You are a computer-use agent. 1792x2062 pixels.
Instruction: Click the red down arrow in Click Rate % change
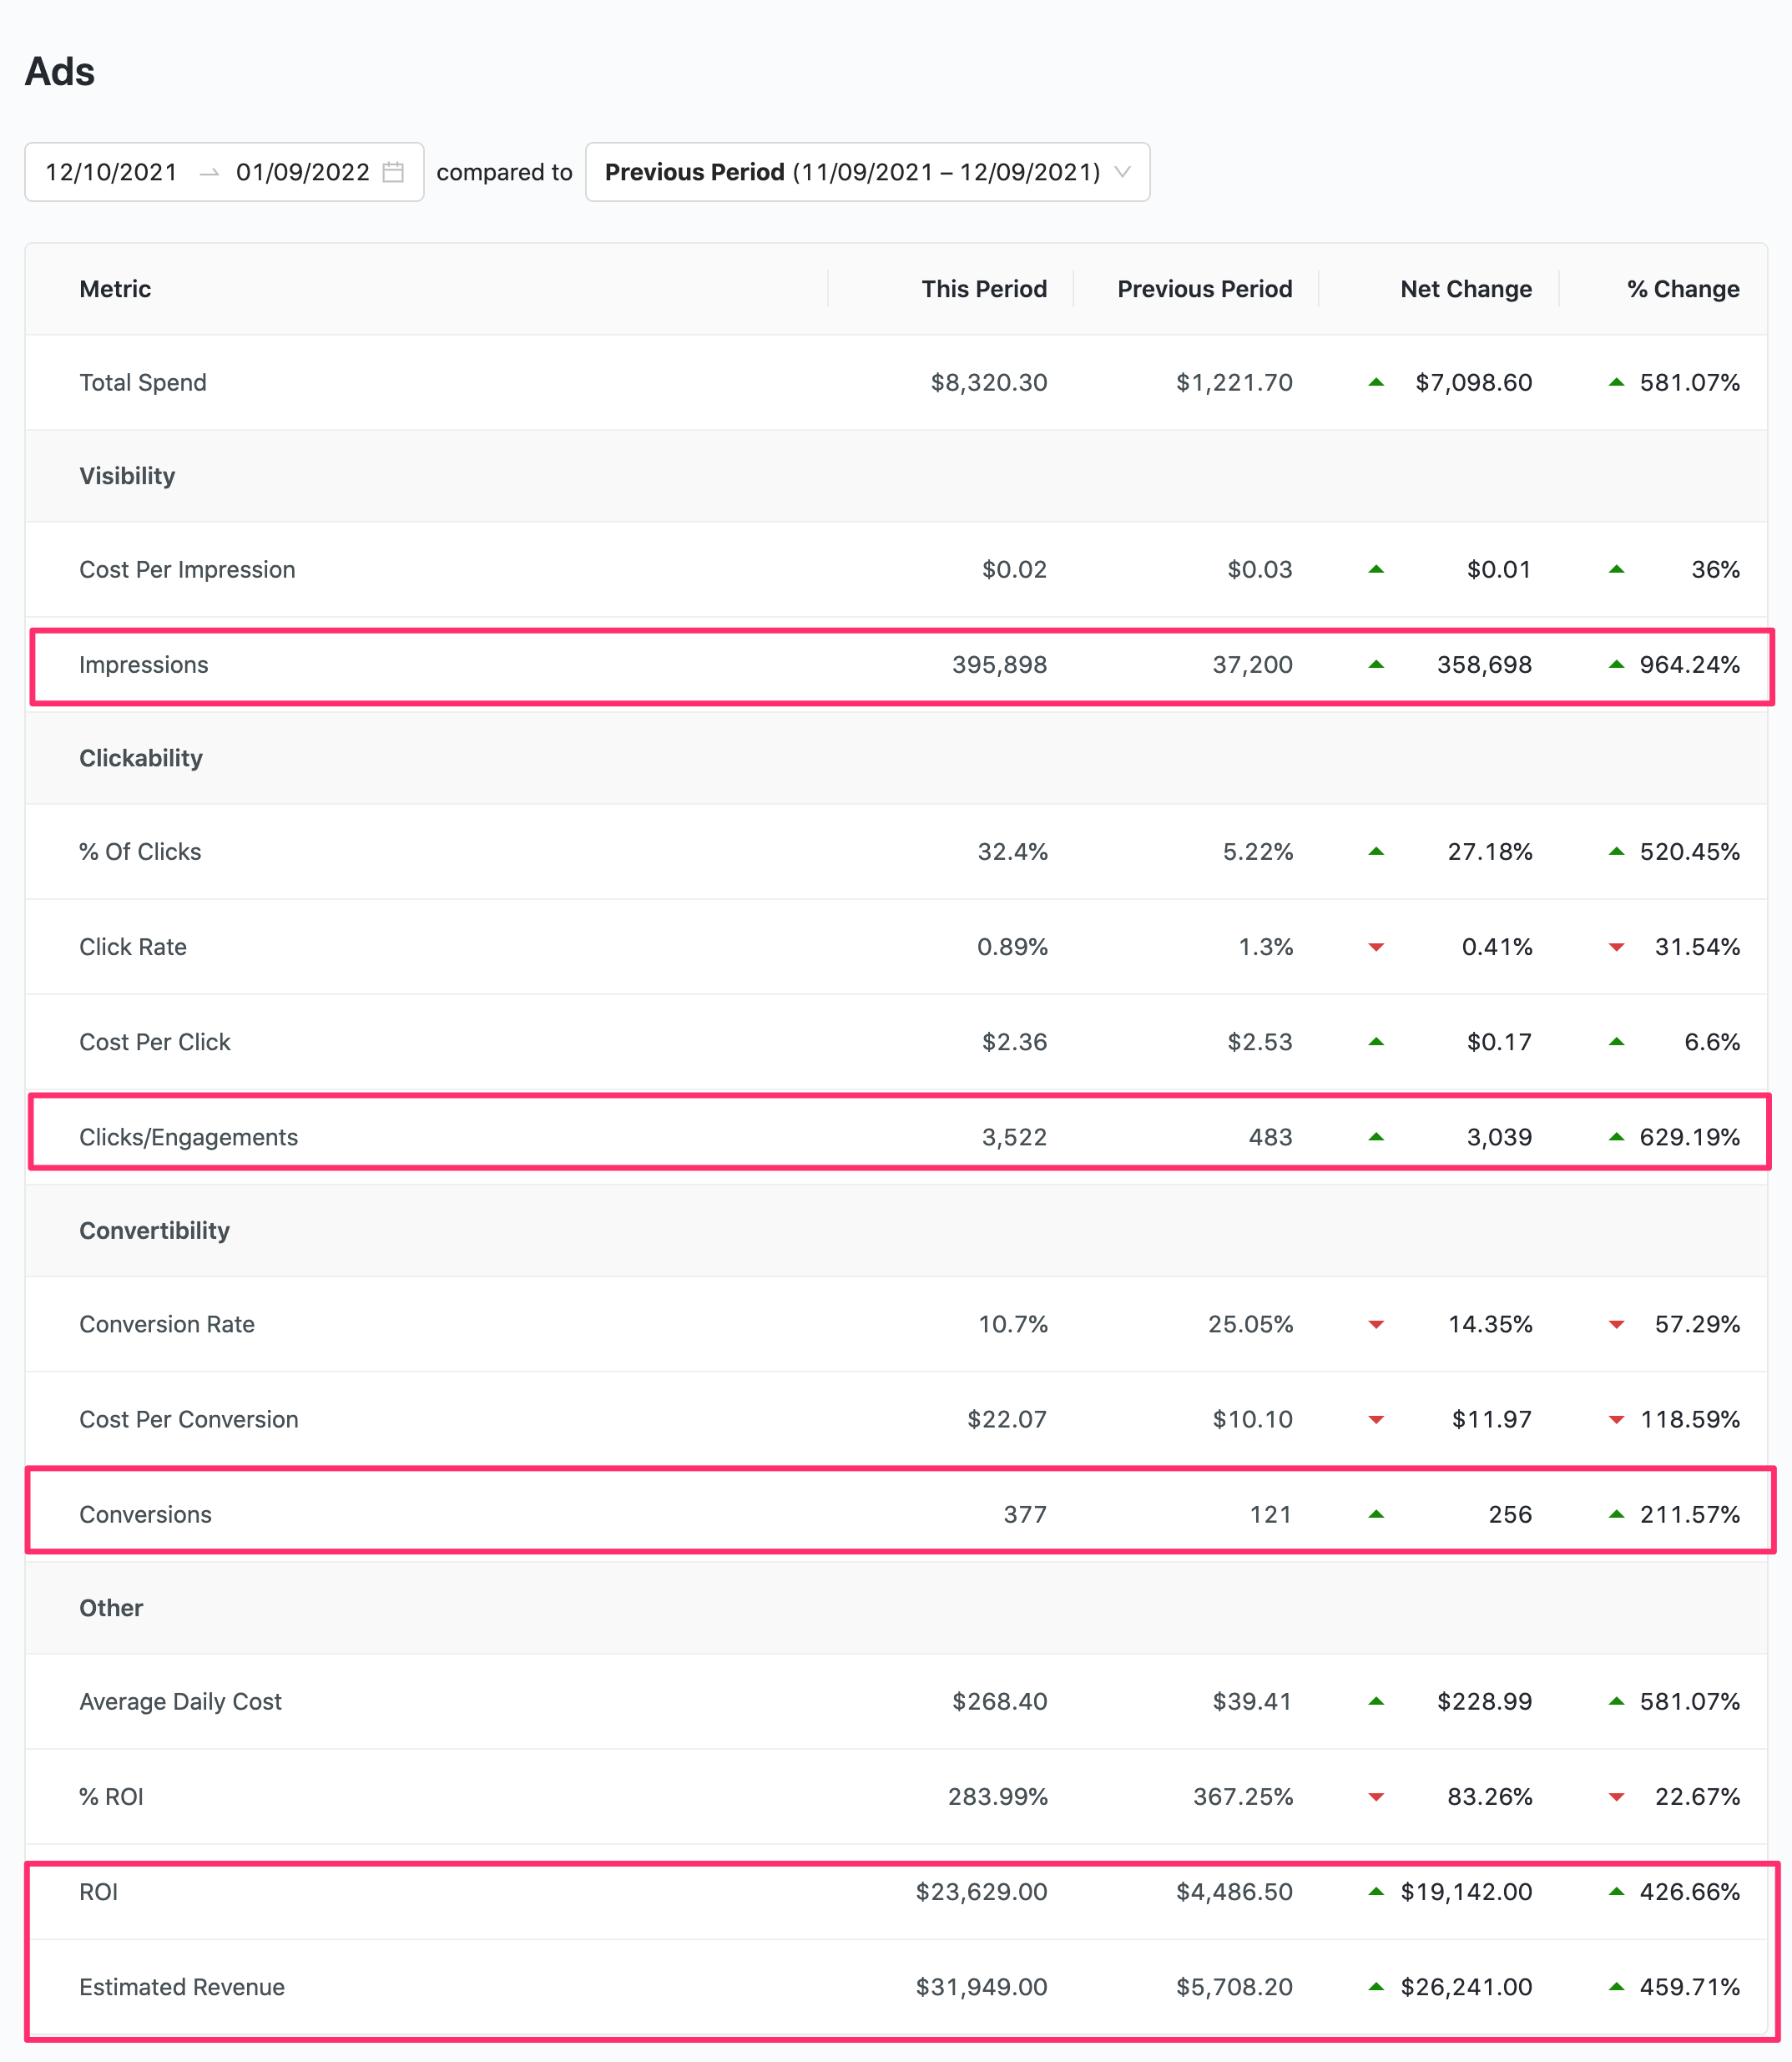[x=1616, y=947]
